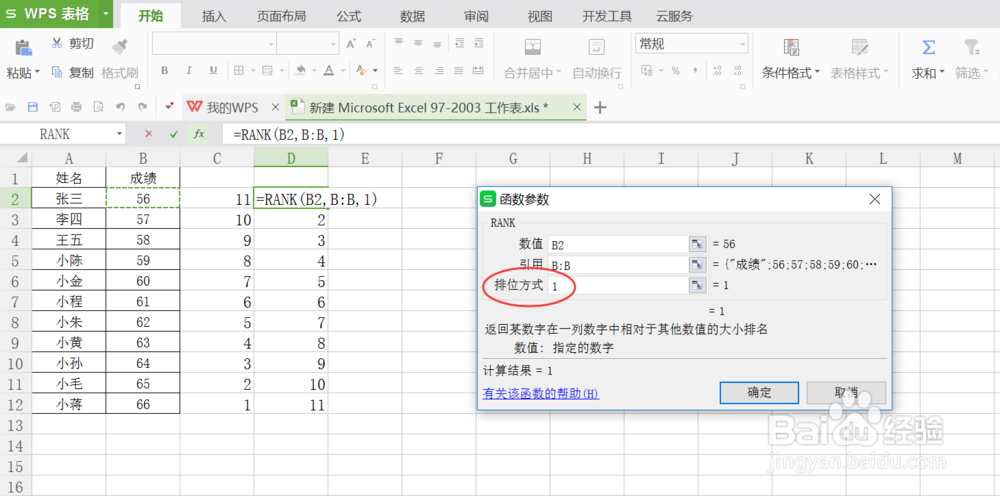Click the fx insert function icon

coord(199,134)
